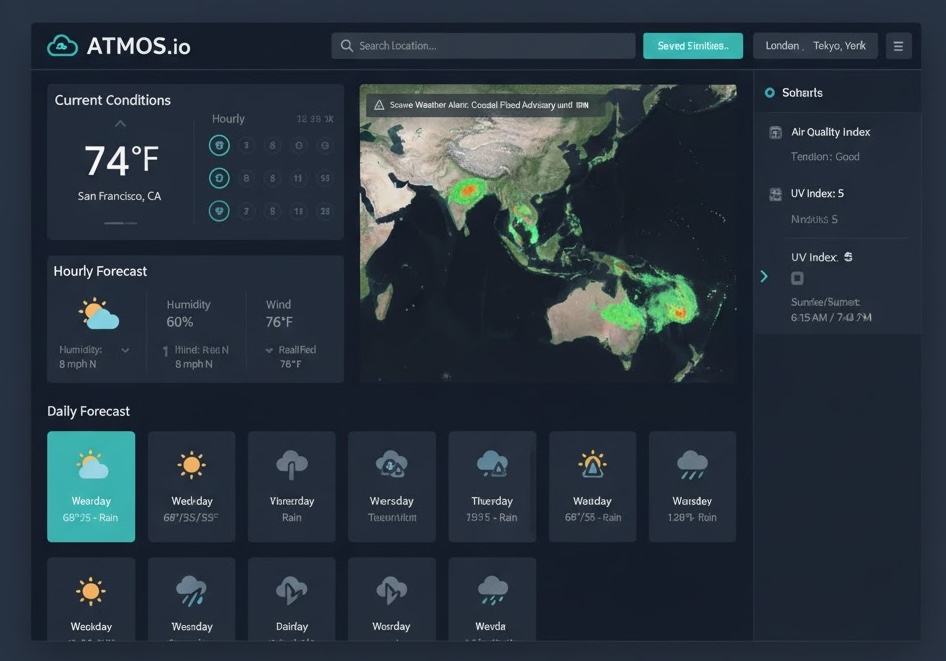The width and height of the screenshot is (946, 661).
Task: Click the Saved Similities button
Action: pyautogui.click(x=692, y=45)
